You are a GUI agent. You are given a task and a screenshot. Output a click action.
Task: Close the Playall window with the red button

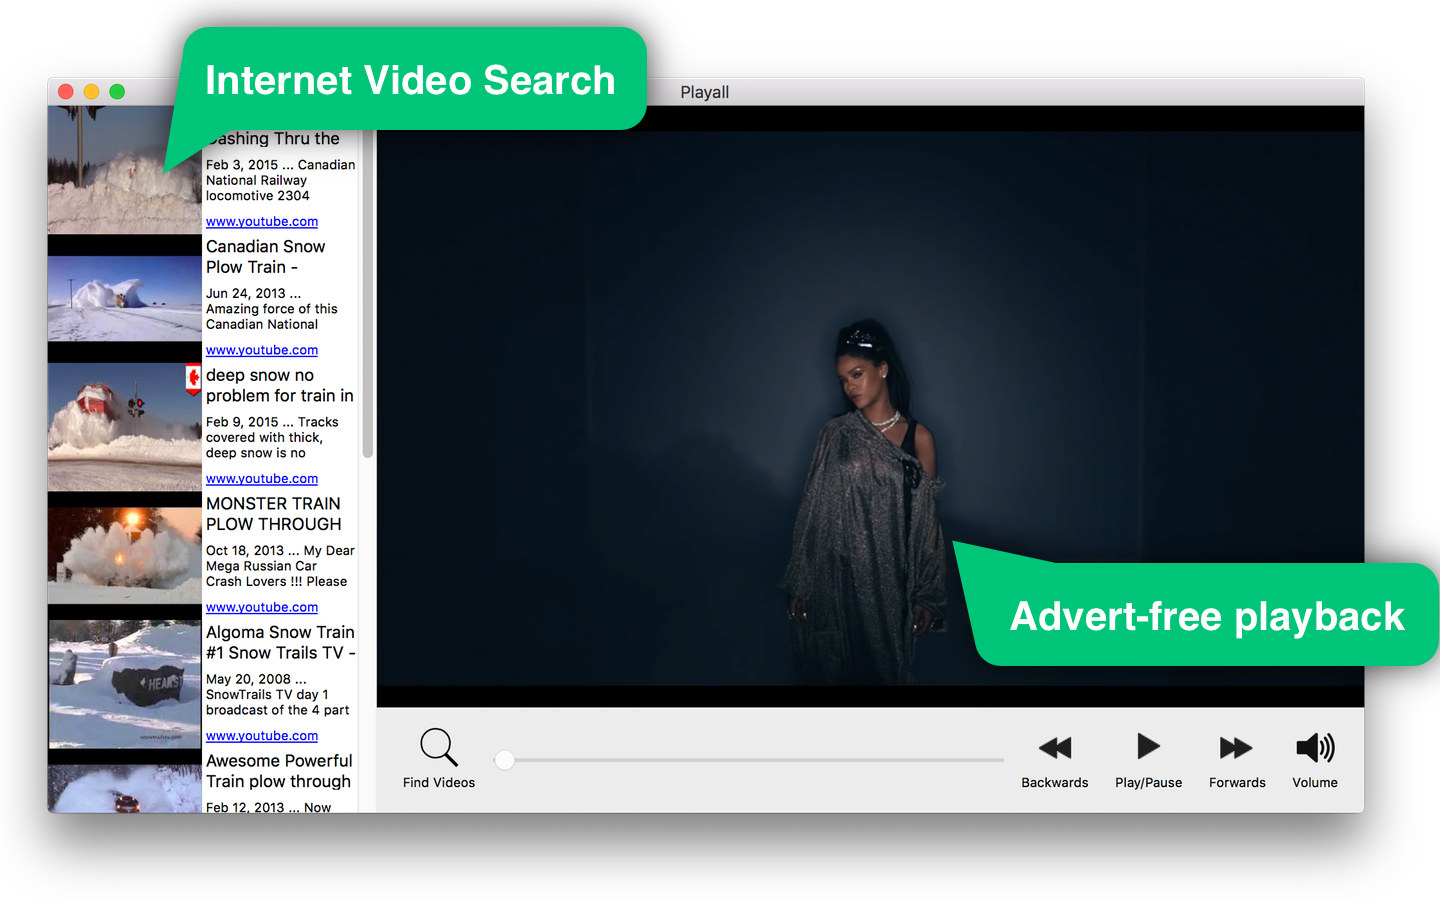tap(66, 92)
